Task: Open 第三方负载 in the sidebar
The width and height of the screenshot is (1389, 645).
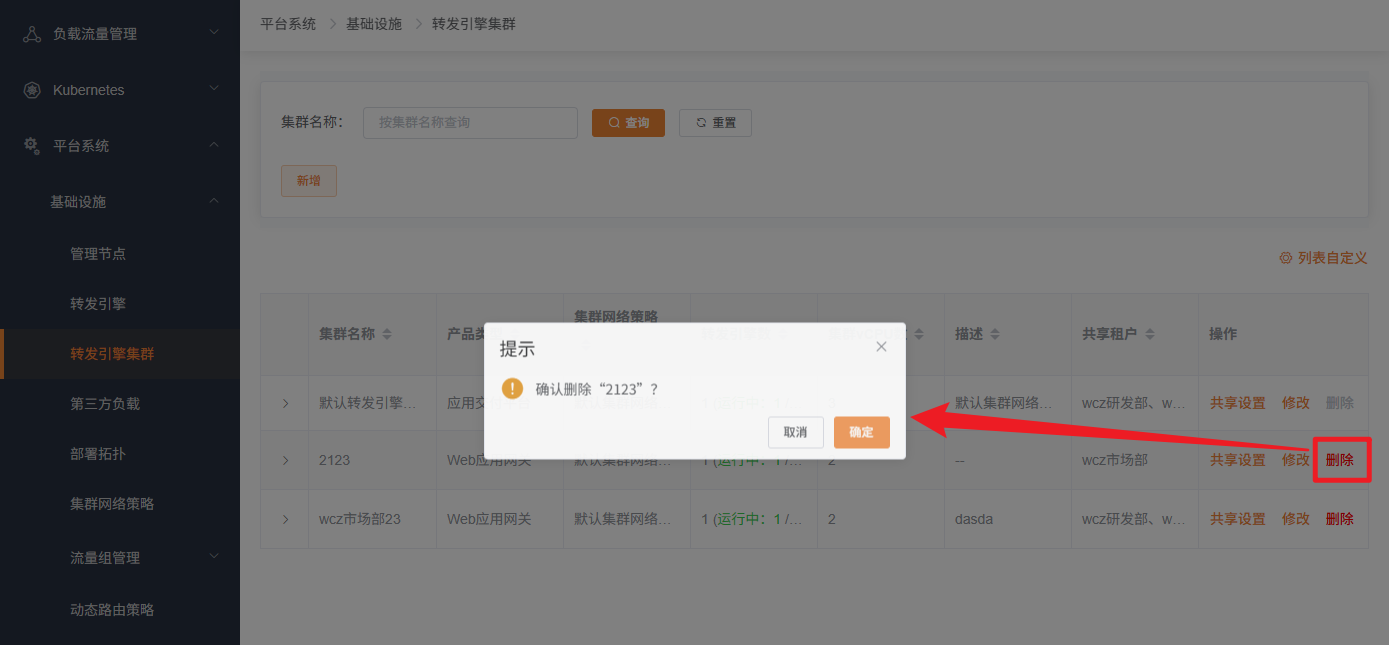Action: (105, 404)
